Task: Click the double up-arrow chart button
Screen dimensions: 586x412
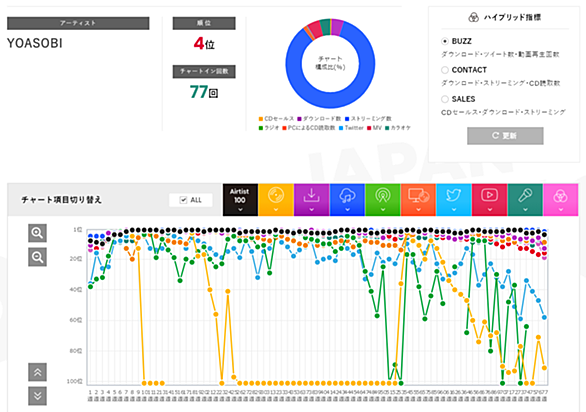Action: point(37,372)
